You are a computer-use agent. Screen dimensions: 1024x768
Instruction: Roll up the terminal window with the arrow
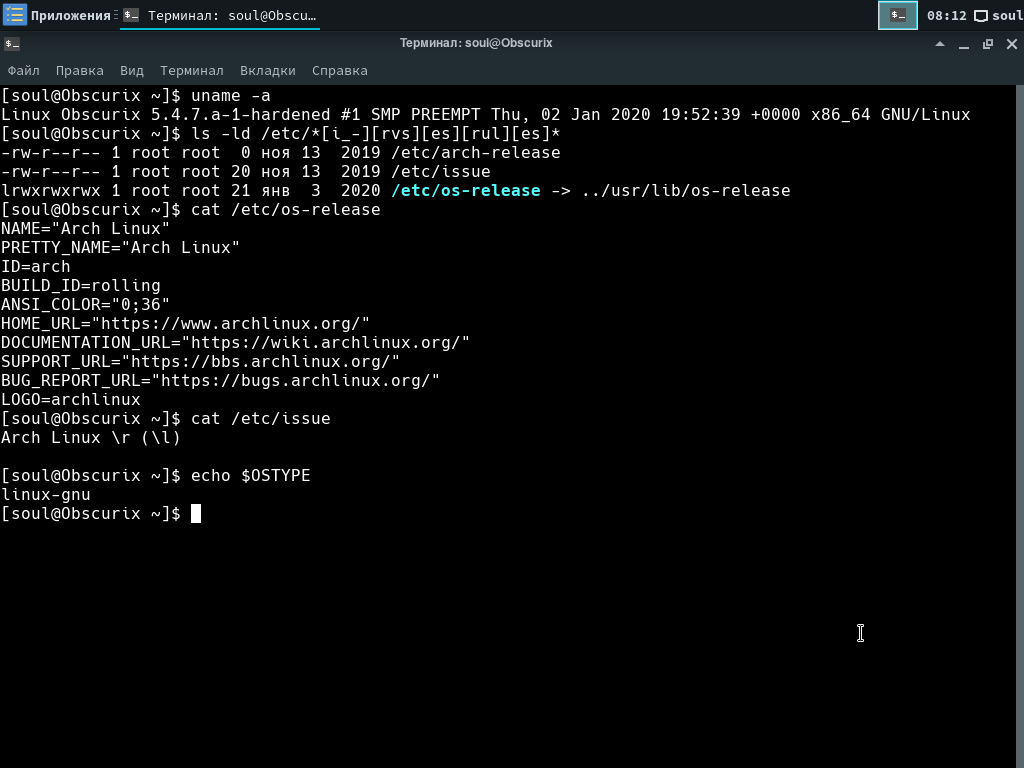click(940, 44)
